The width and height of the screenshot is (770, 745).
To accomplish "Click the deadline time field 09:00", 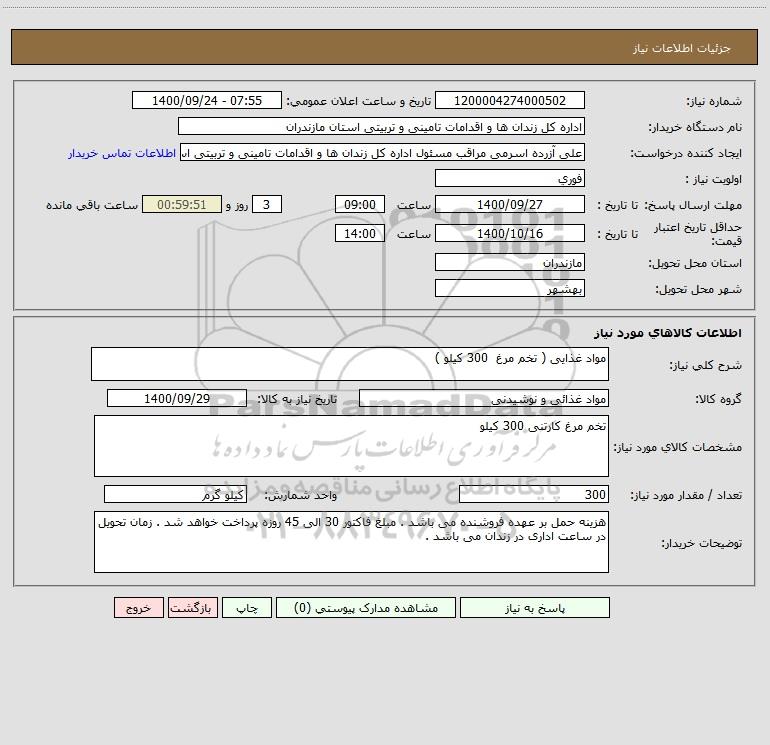I will [x=359, y=204].
